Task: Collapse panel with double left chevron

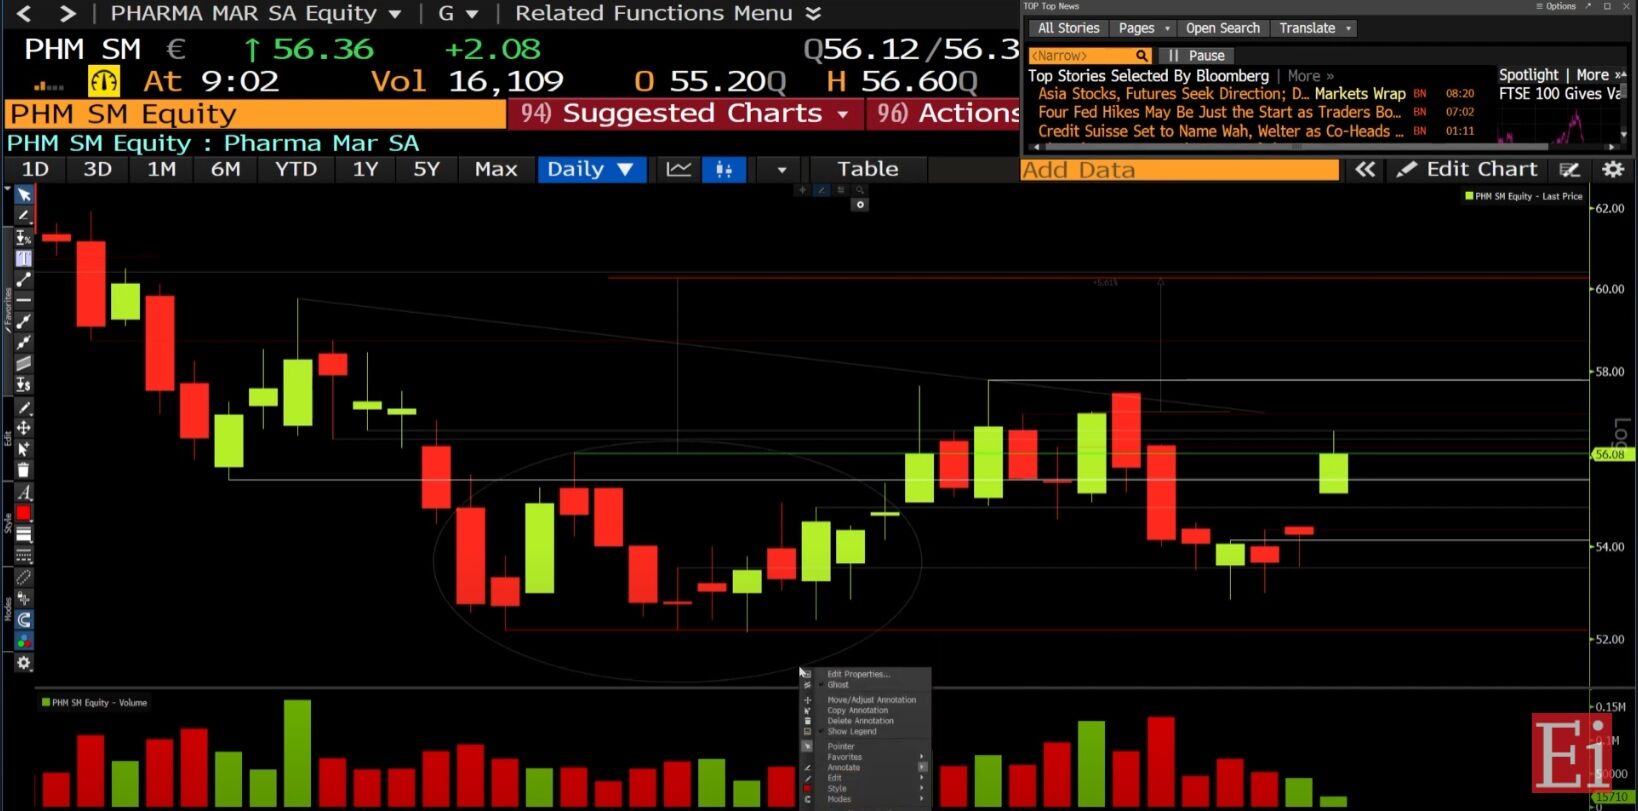Action: 1365,170
